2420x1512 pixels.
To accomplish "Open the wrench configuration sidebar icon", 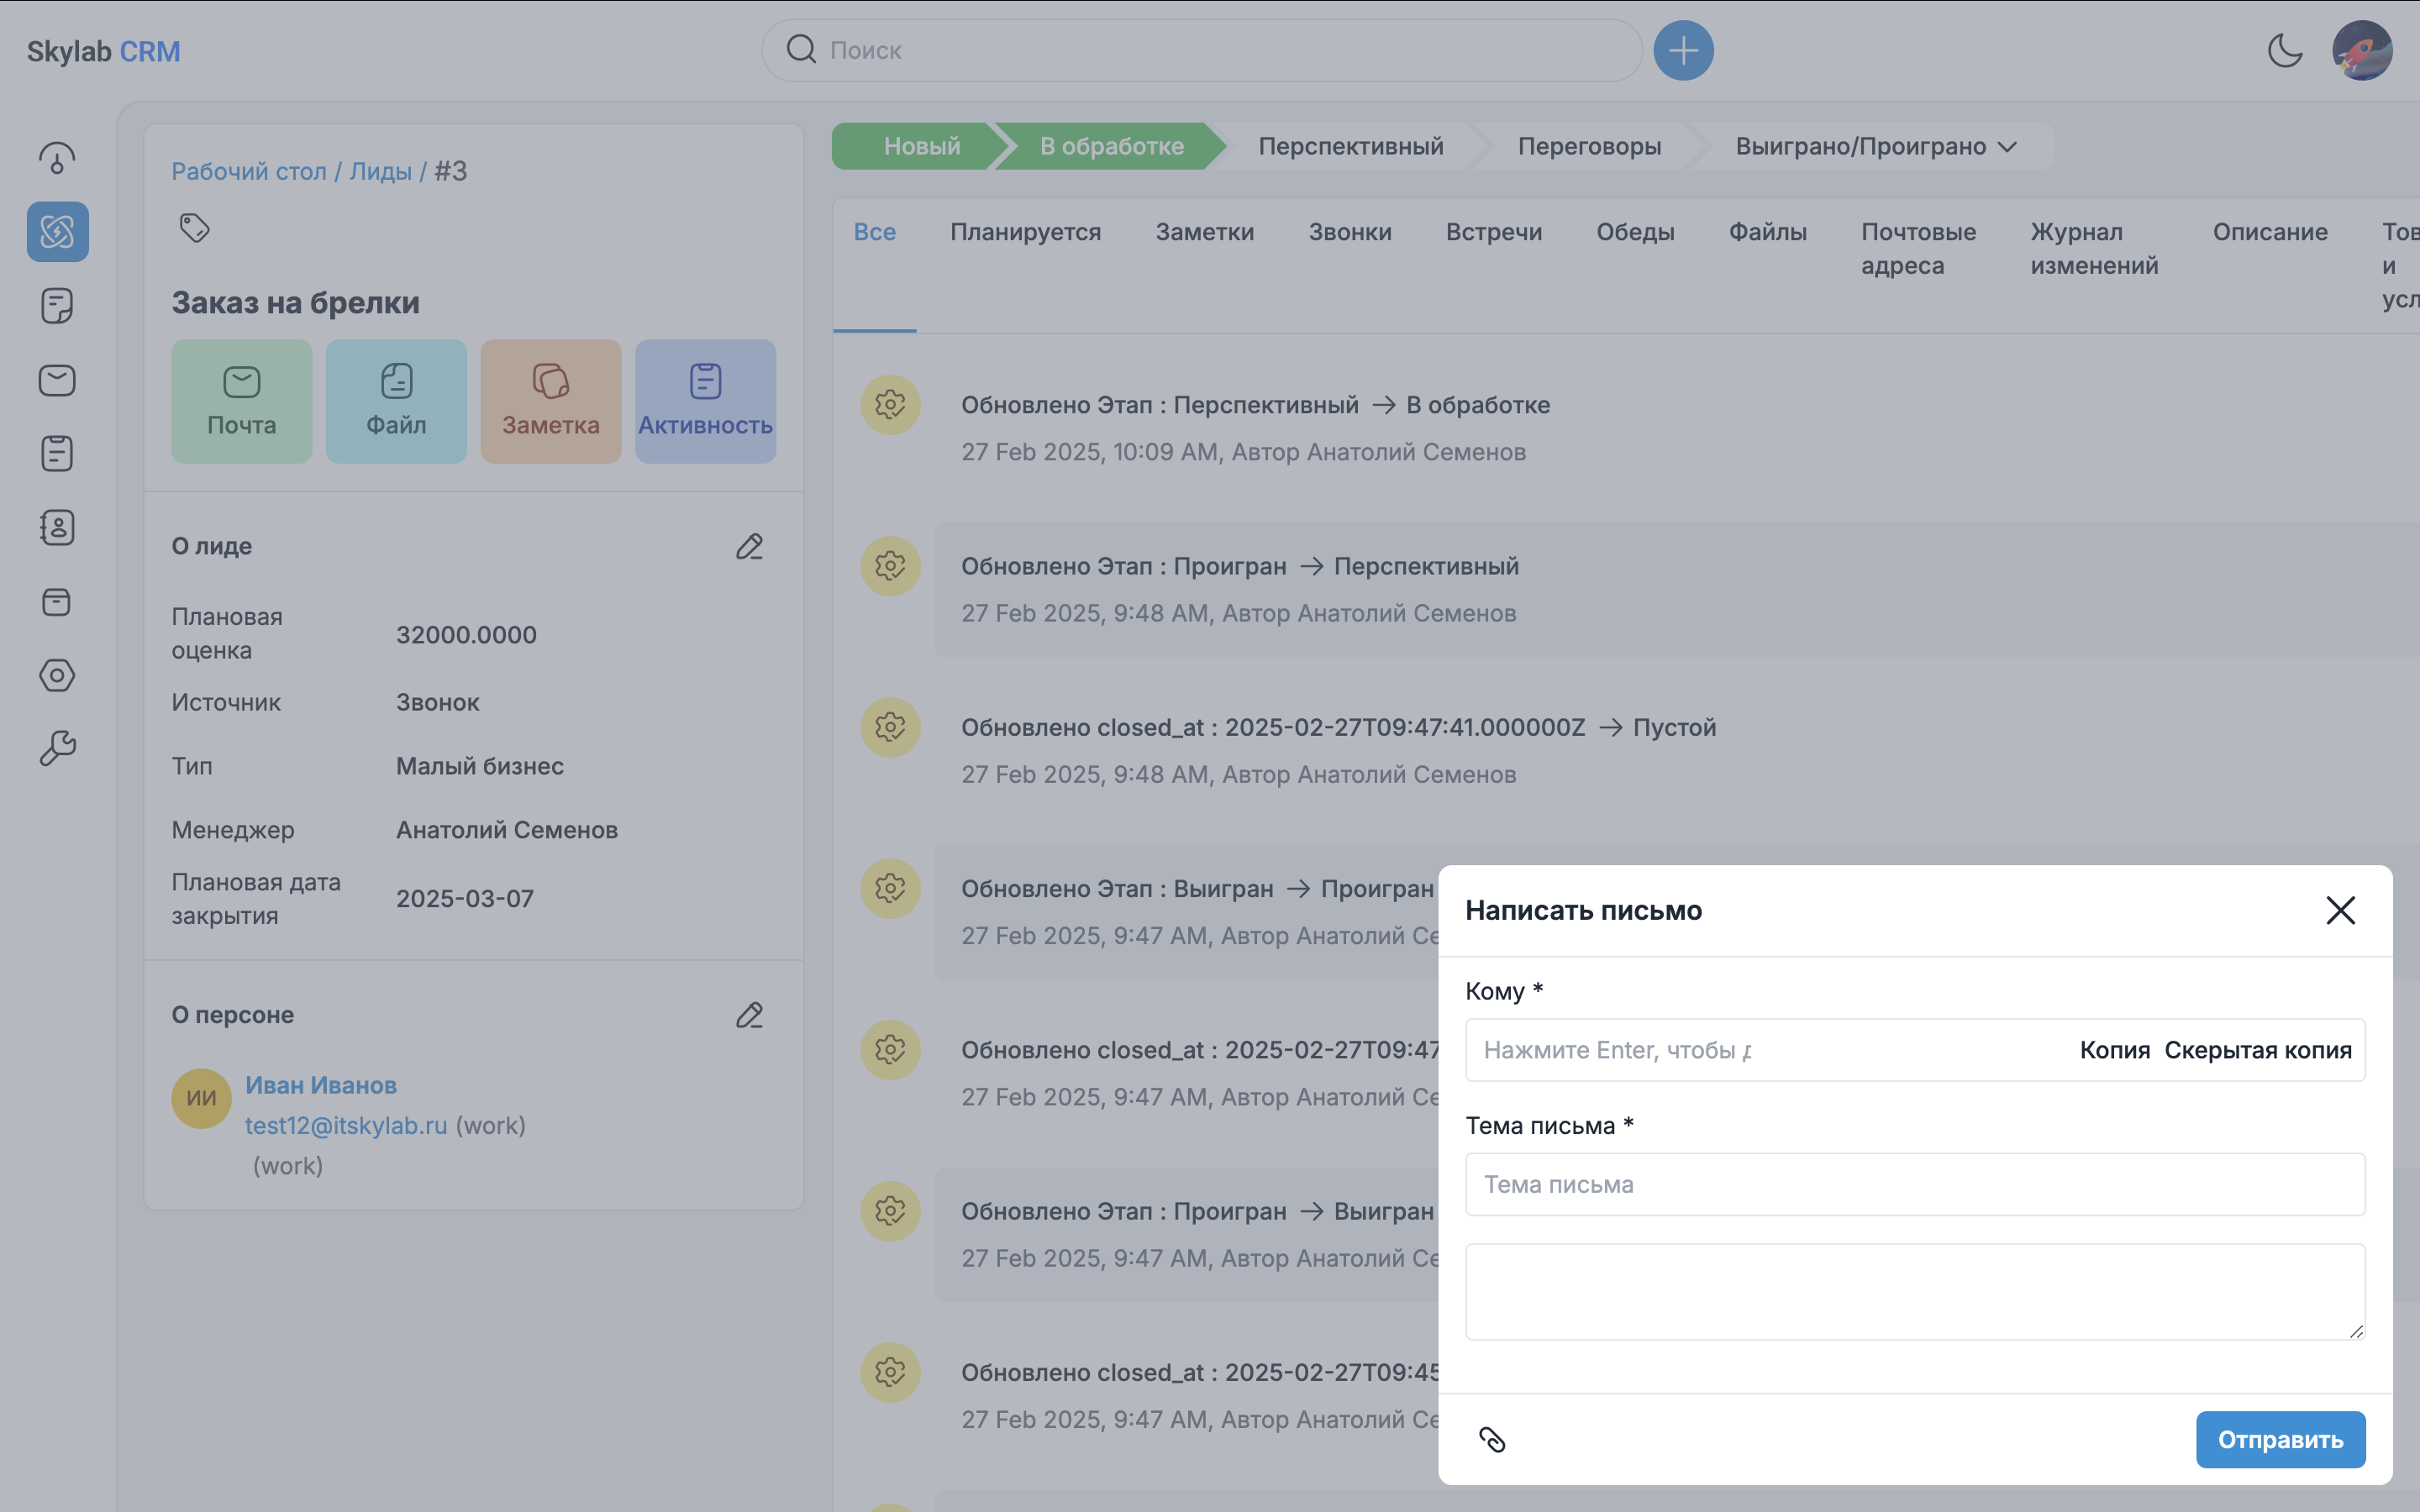I will pos(57,748).
